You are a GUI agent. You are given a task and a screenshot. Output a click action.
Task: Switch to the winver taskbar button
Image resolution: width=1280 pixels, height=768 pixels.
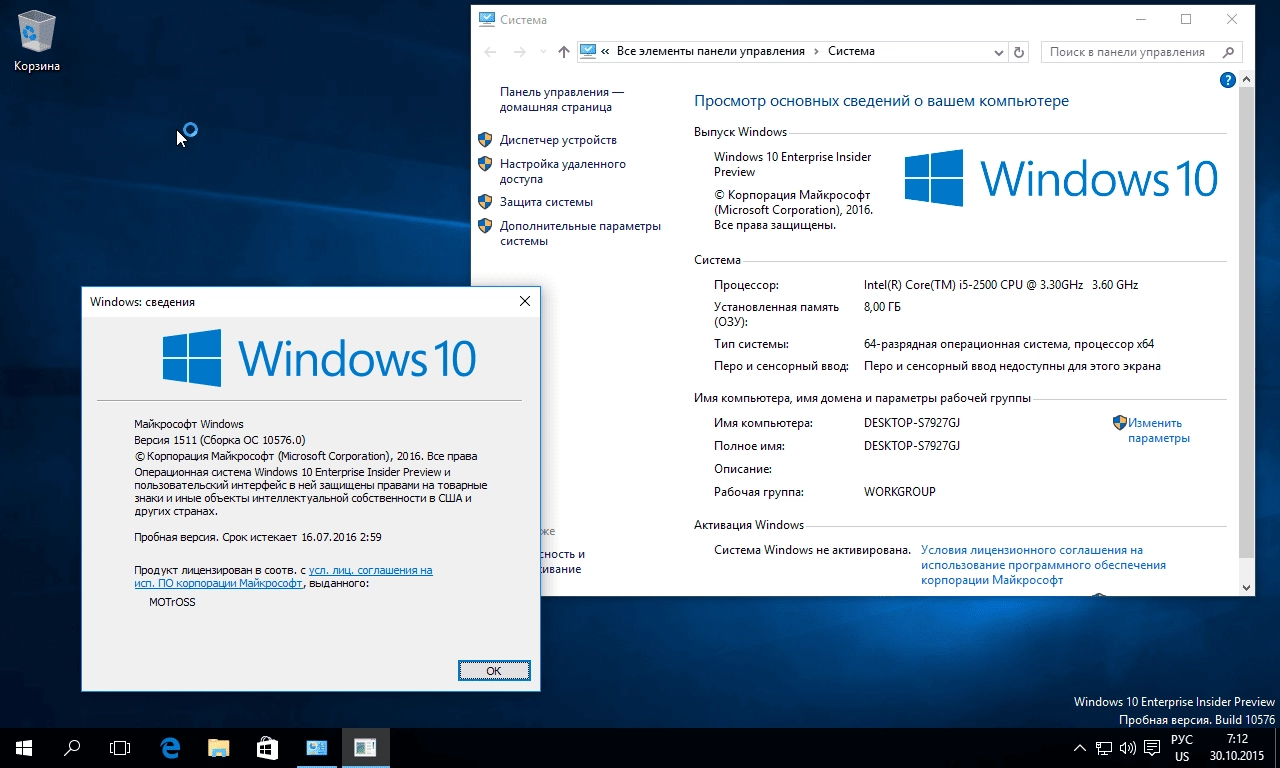click(365, 747)
